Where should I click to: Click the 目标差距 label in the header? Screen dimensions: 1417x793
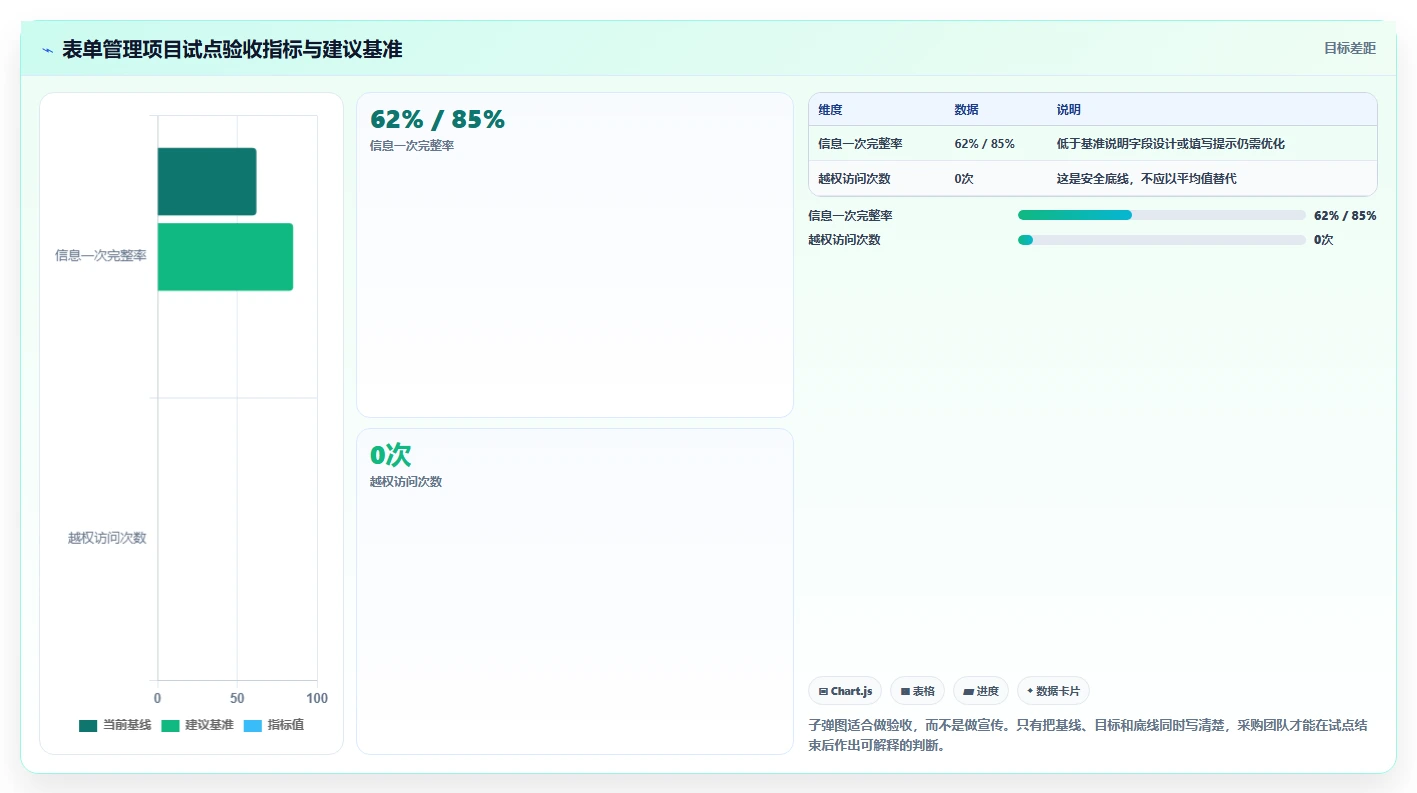click(x=1350, y=48)
